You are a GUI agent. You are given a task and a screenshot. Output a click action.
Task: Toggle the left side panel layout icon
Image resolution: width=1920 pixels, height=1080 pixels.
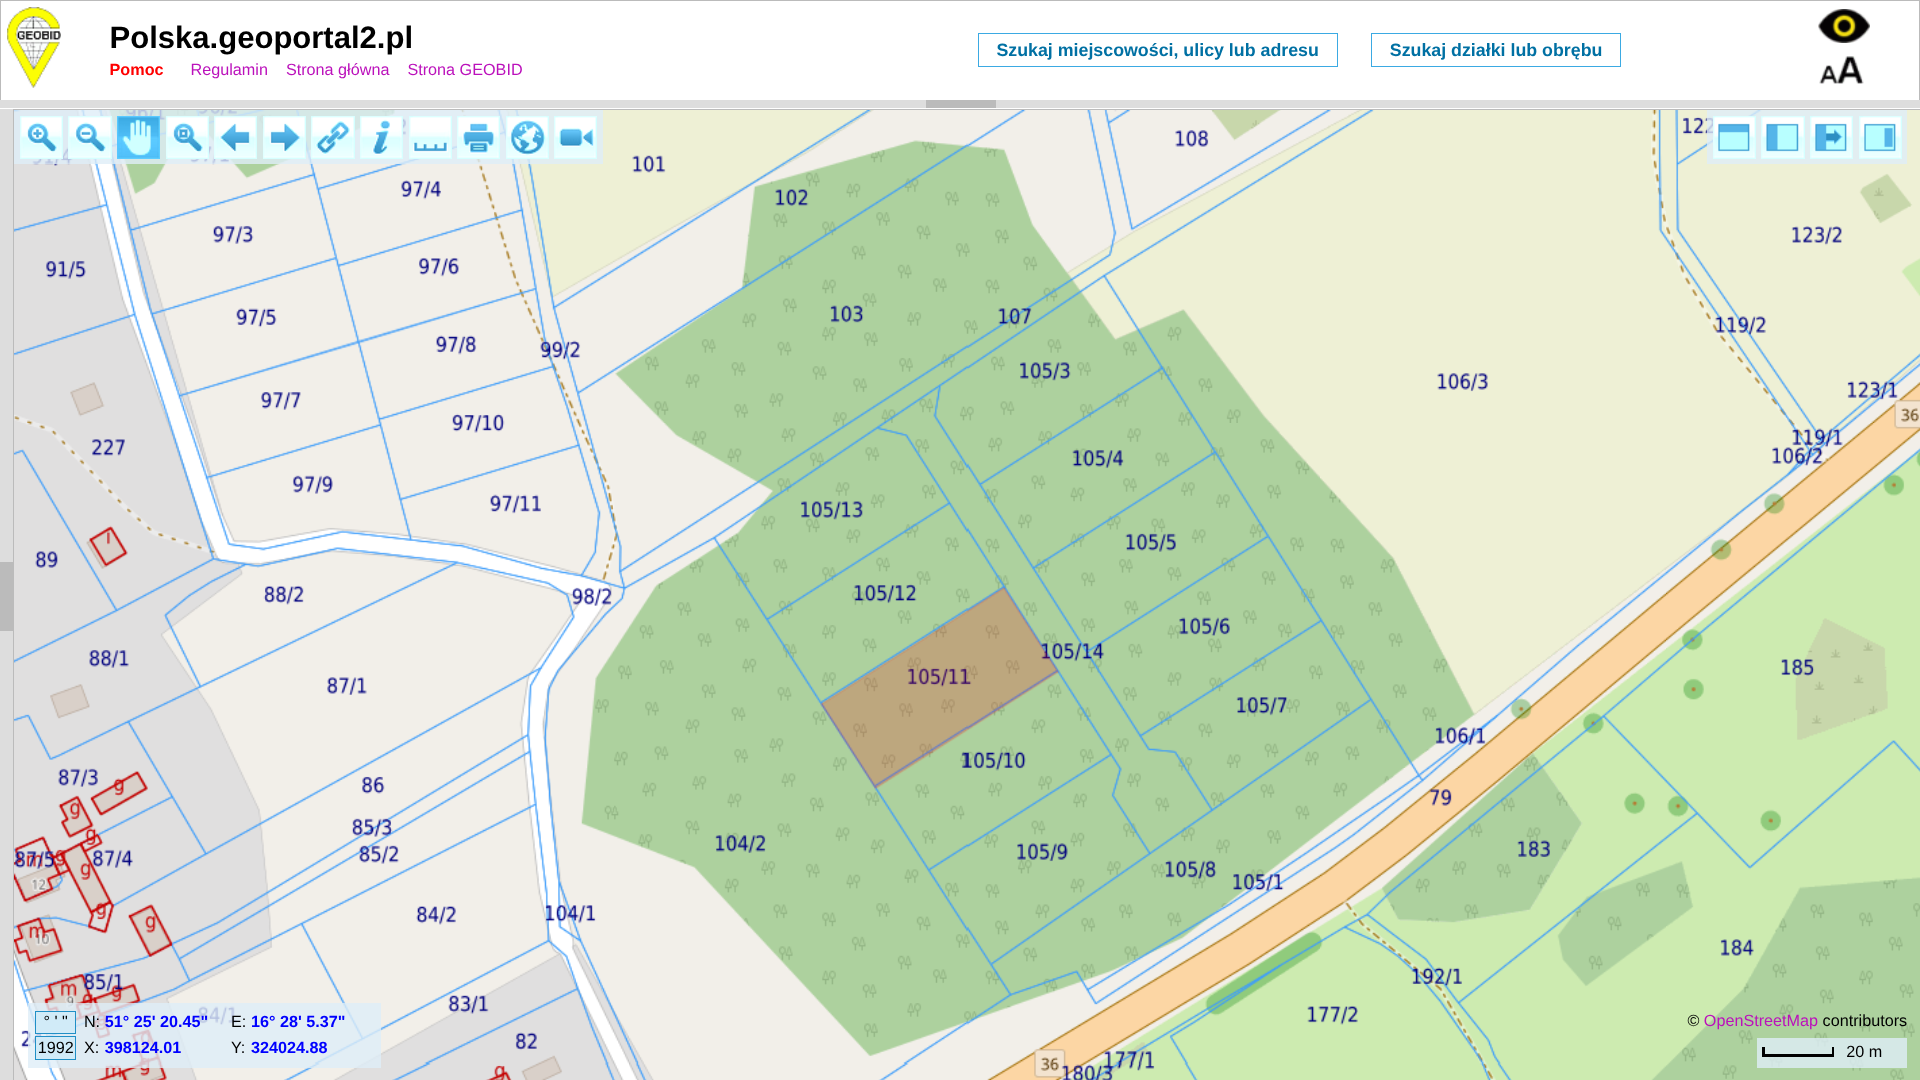1782,138
